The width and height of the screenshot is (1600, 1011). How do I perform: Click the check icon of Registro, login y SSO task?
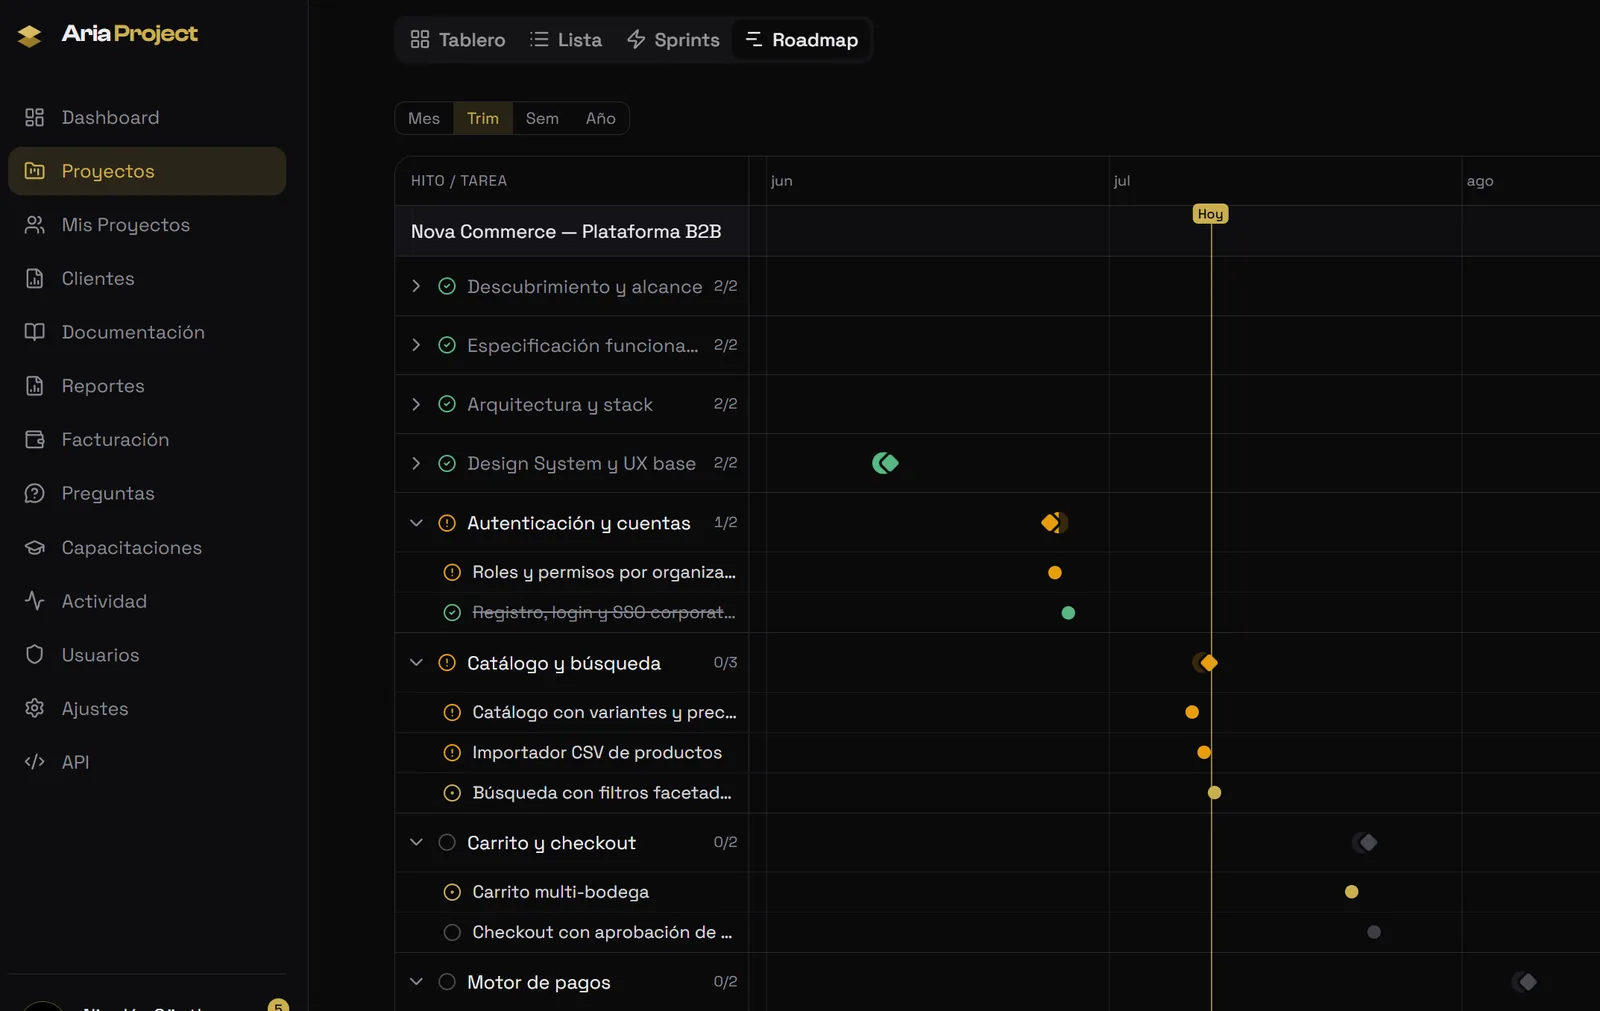tap(452, 612)
